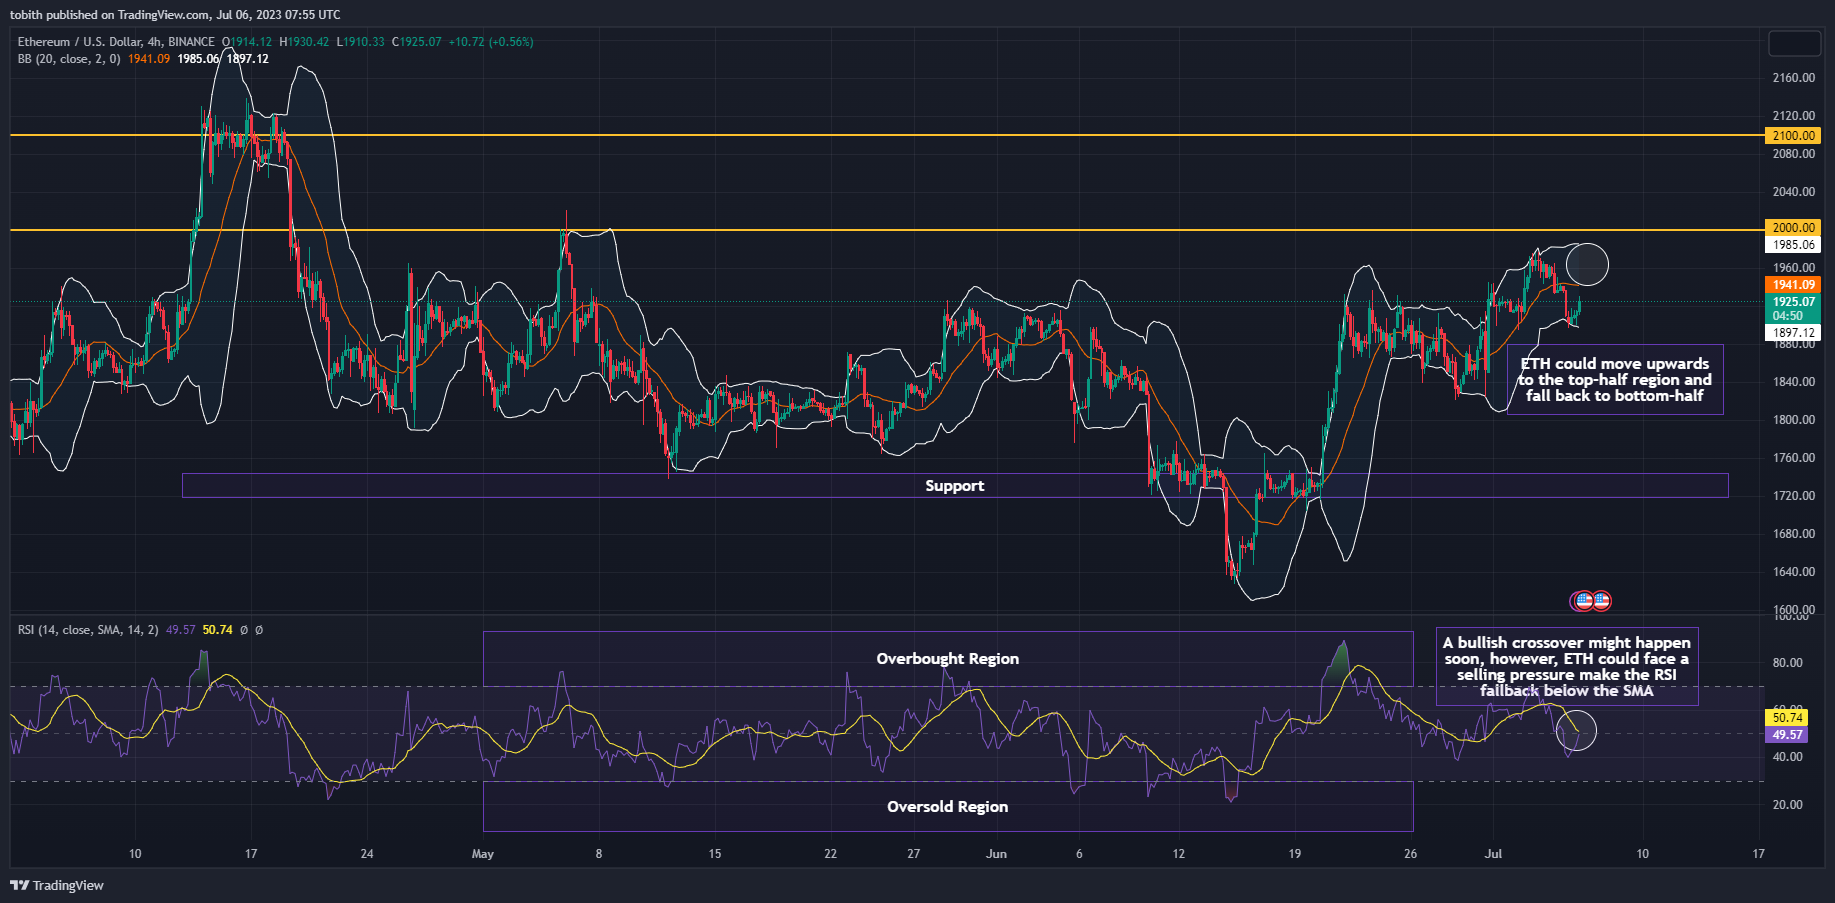Image resolution: width=1835 pixels, height=903 pixels.
Task: Click the high value H1930.42 in the legend
Action: [304, 42]
